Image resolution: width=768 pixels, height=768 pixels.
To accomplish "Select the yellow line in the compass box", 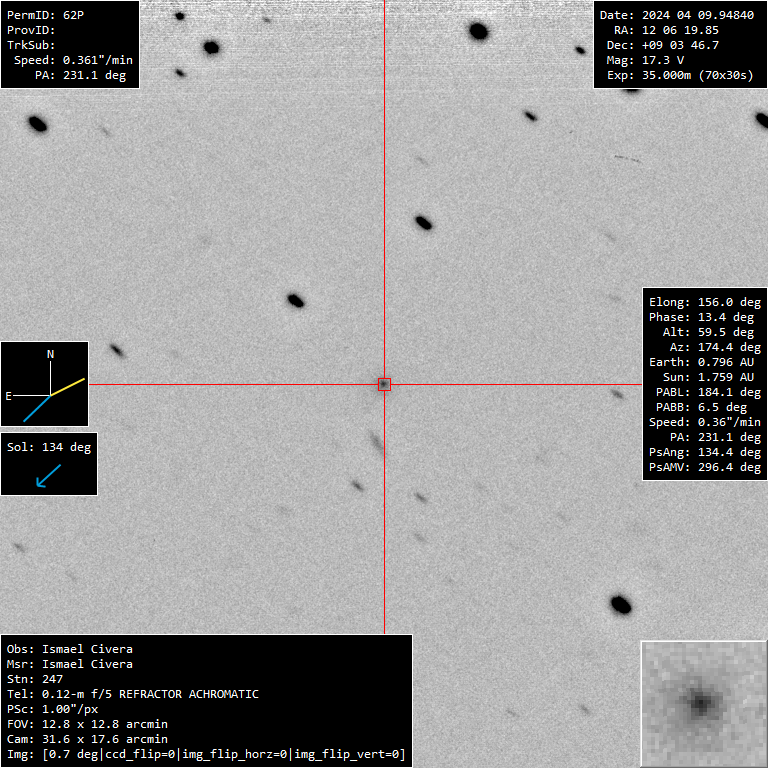I will pyautogui.click(x=68, y=387).
